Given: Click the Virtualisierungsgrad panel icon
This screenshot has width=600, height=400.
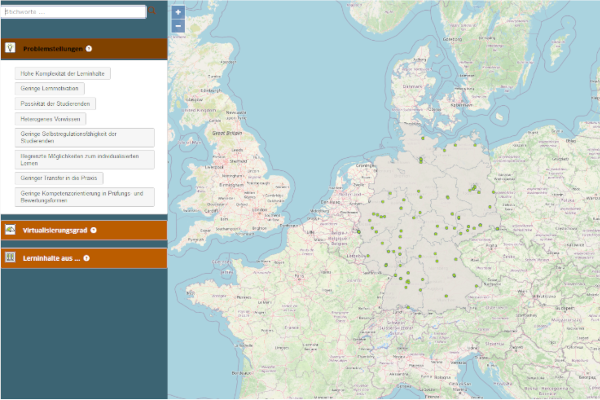Looking at the screenshot, I should coord(10,230).
